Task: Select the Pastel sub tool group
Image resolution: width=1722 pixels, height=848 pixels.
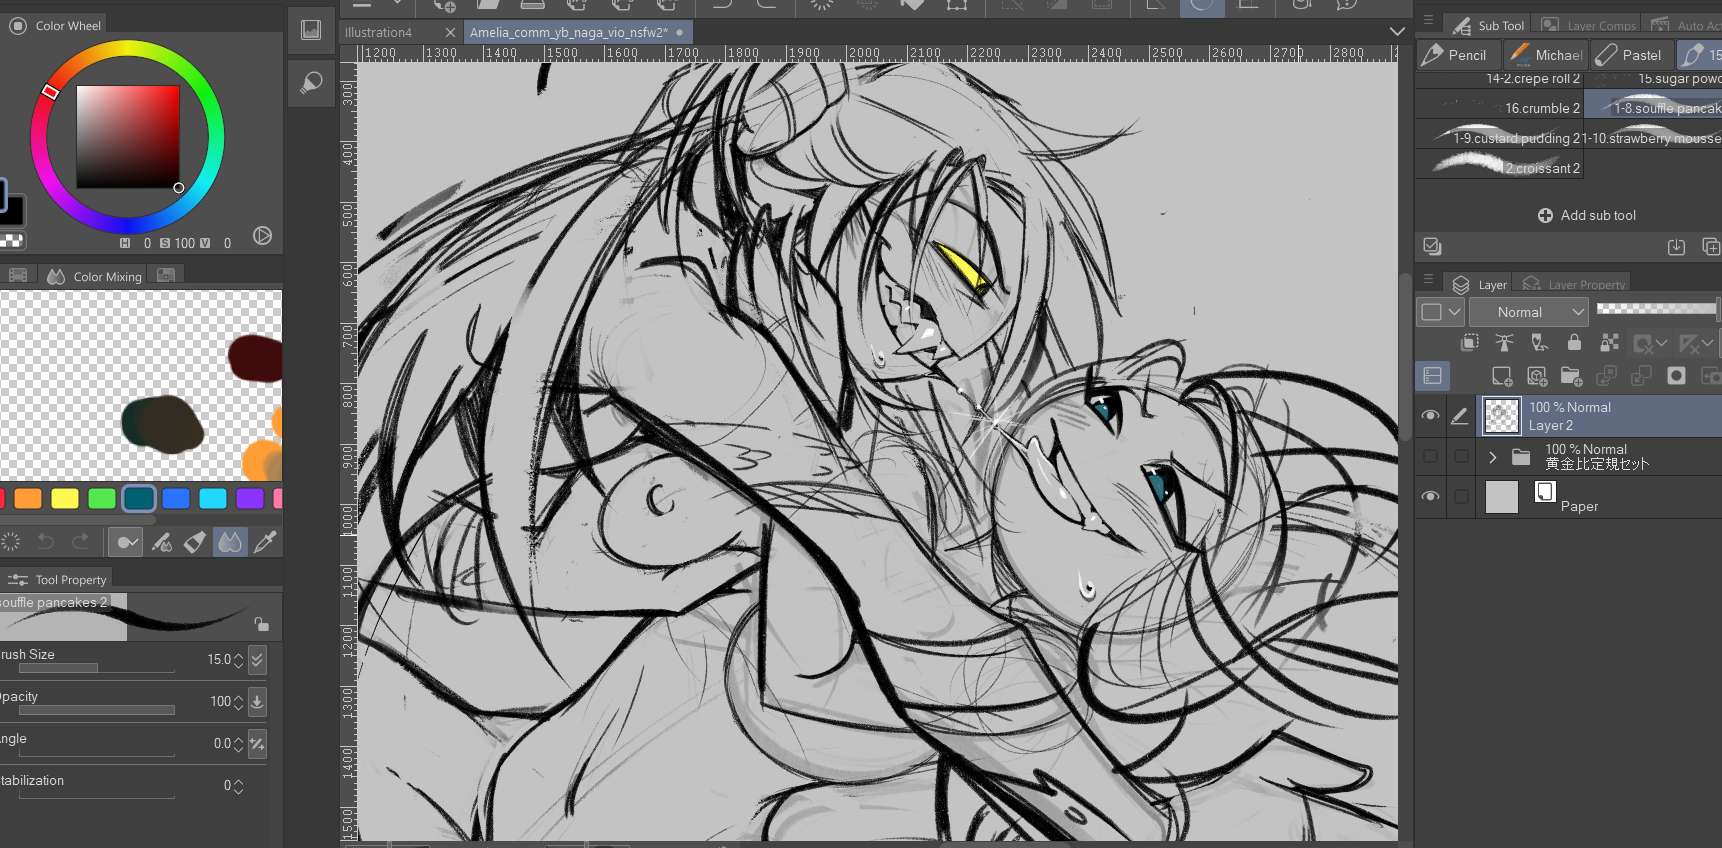Action: 1630,55
